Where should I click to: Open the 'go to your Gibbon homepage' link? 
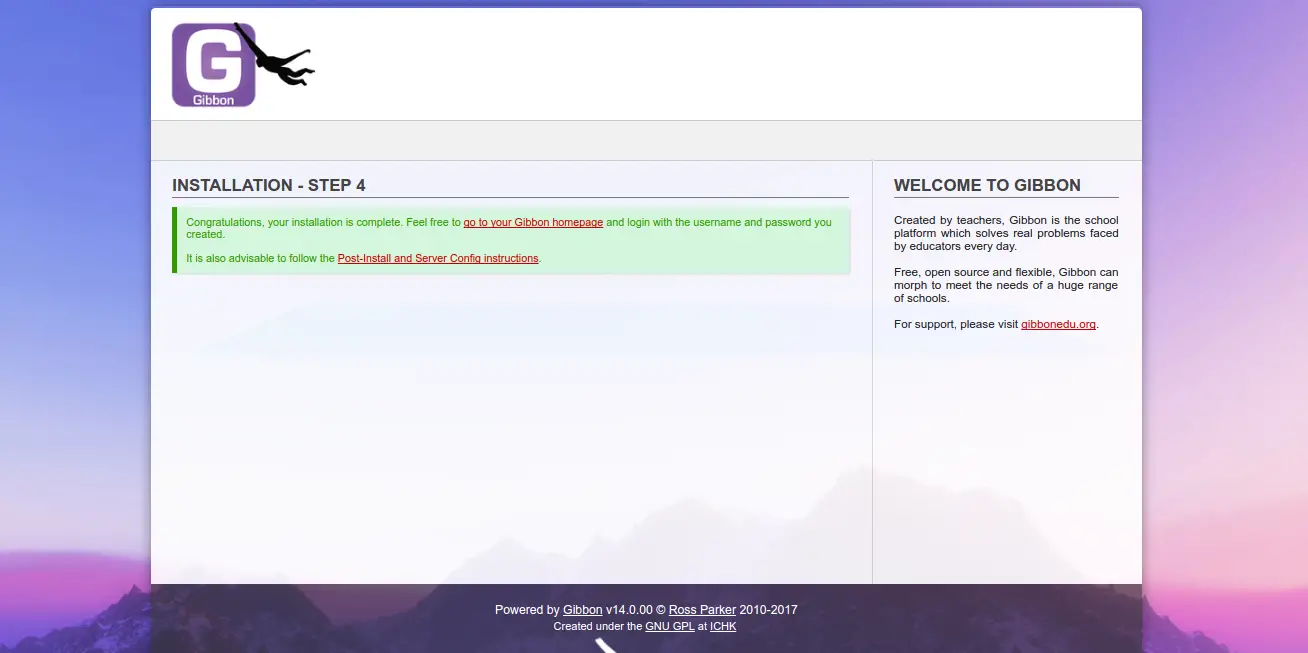coord(533,222)
